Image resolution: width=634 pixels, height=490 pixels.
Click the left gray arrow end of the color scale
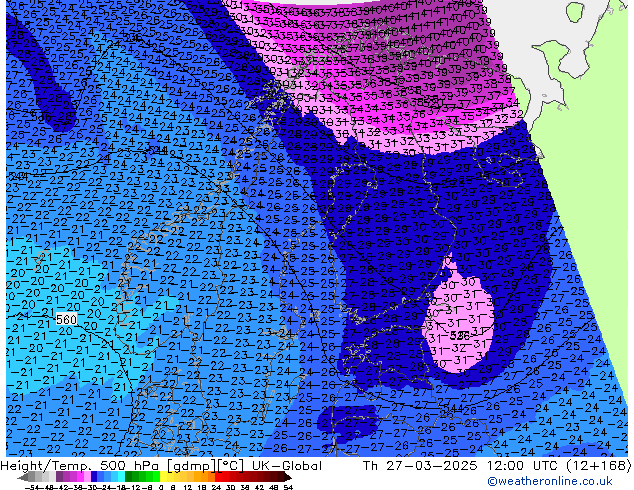coord(22,477)
